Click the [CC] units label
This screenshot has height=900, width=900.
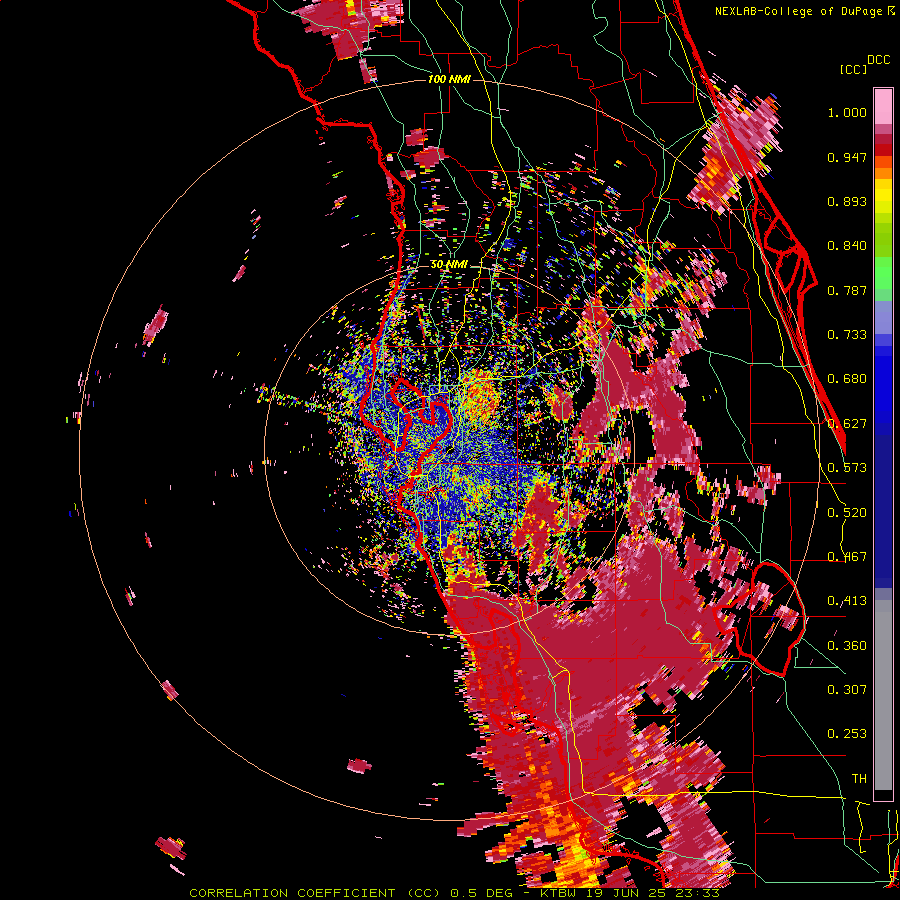pos(854,69)
